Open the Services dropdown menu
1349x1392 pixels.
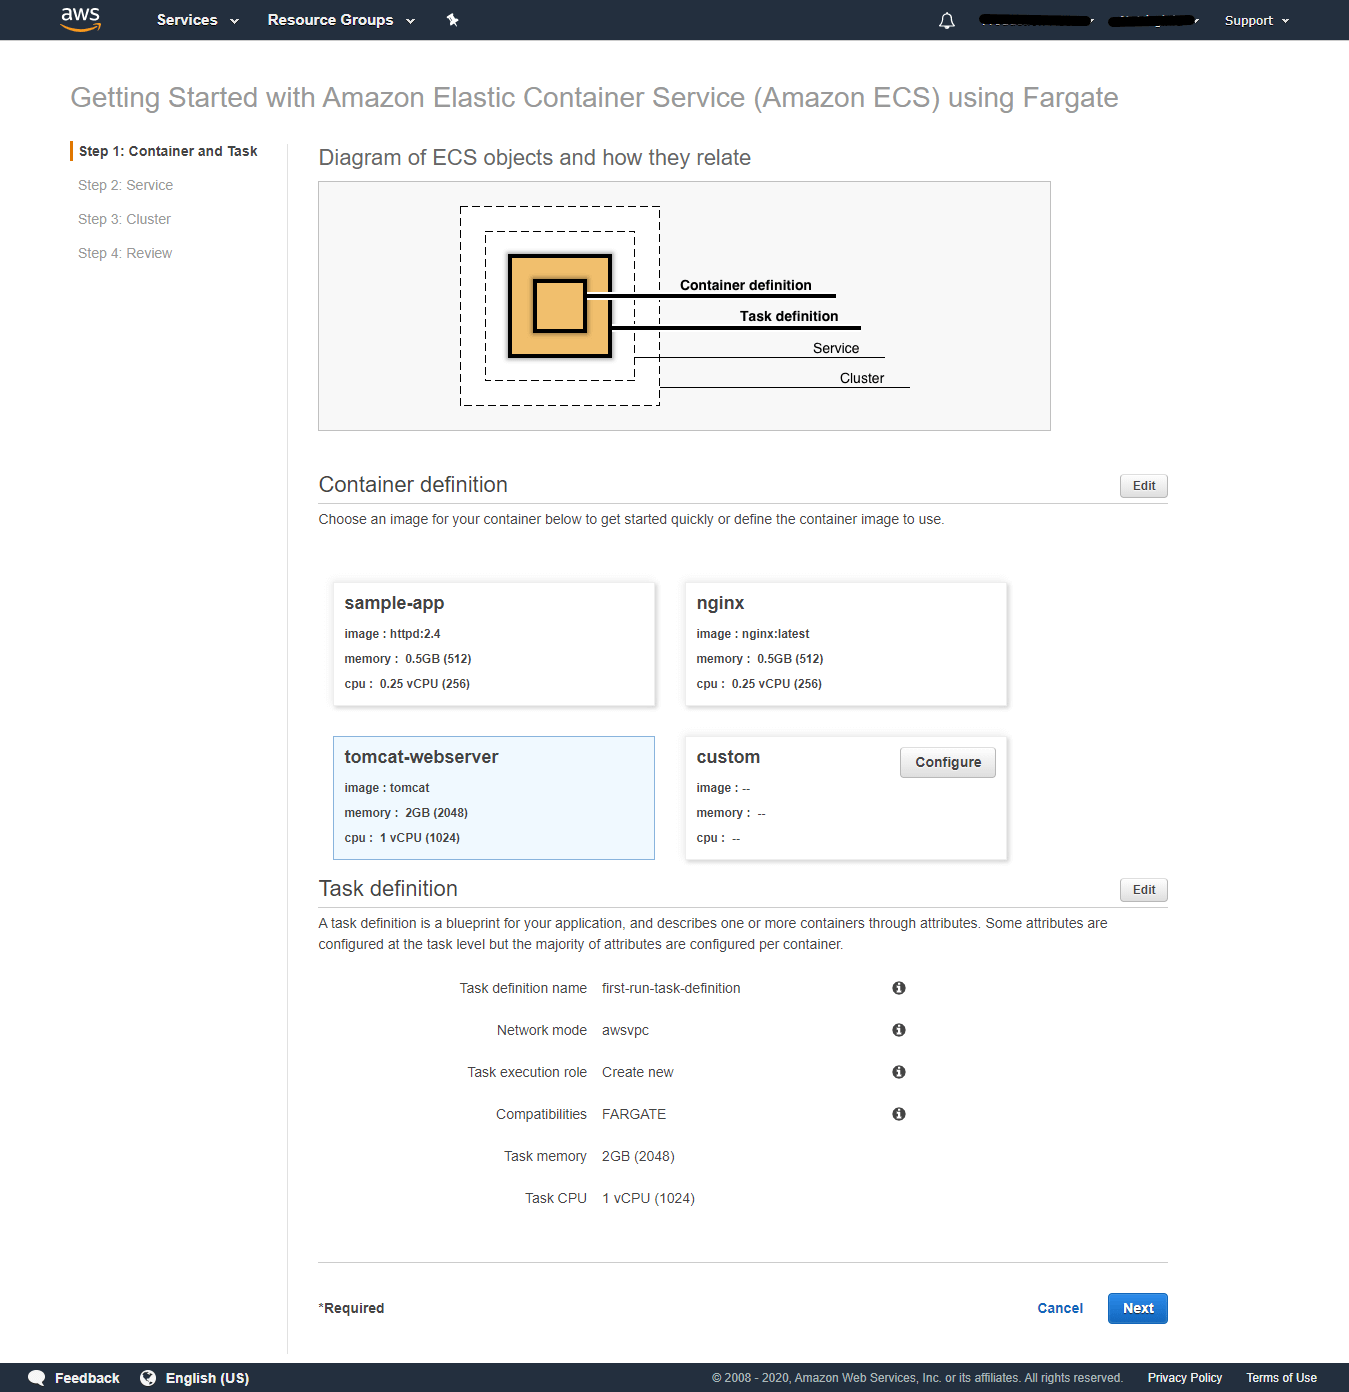(198, 20)
